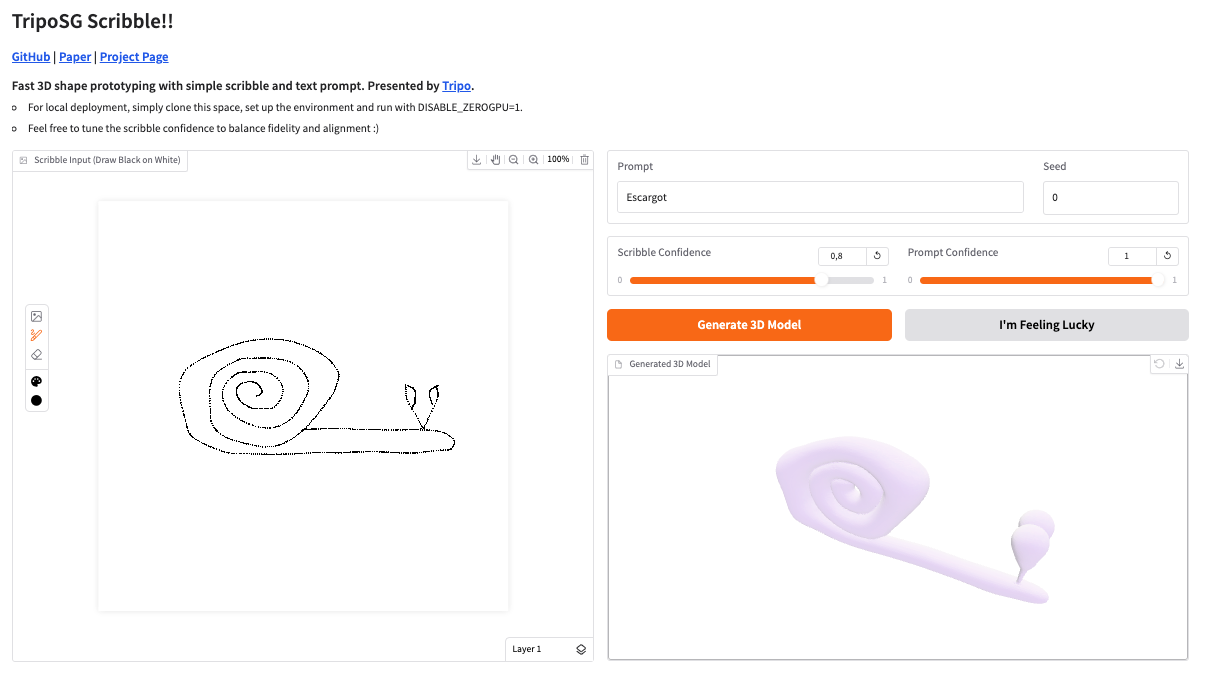Reset the generated 3D model view

[1159, 364]
